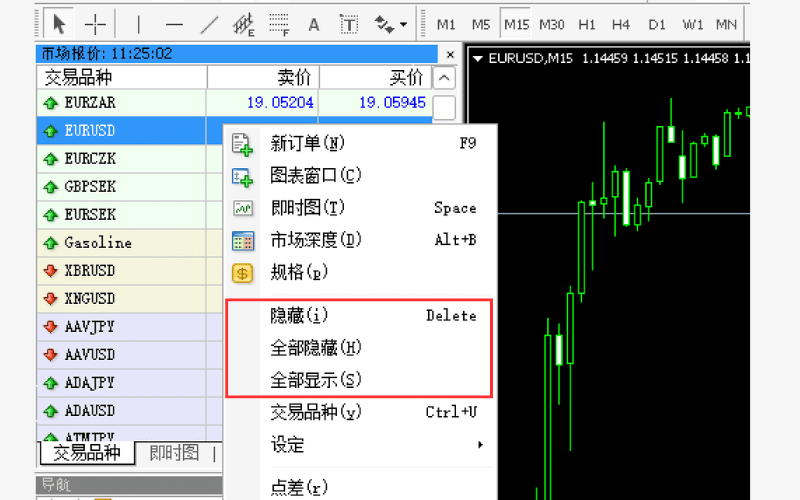The image size is (800, 500).
Task: Switch chart to H4 timeframe
Action: pyautogui.click(x=621, y=24)
